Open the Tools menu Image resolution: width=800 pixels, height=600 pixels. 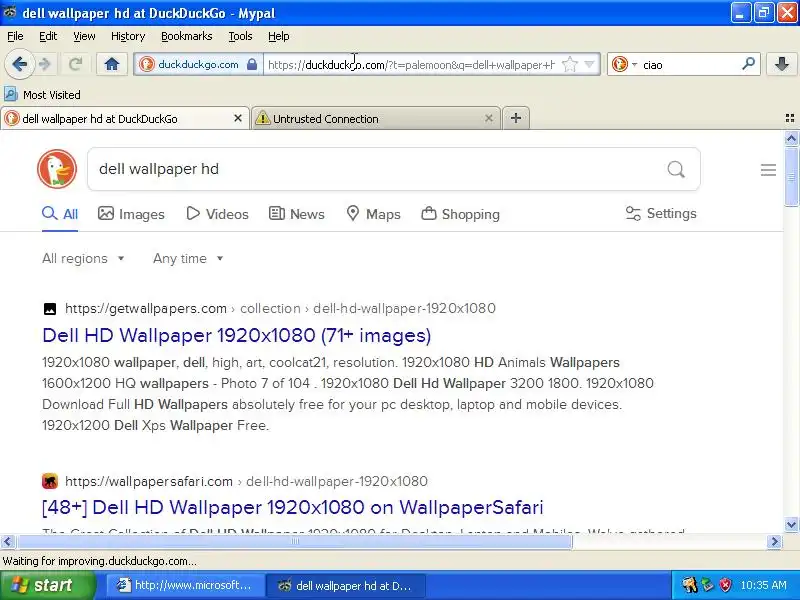(240, 36)
